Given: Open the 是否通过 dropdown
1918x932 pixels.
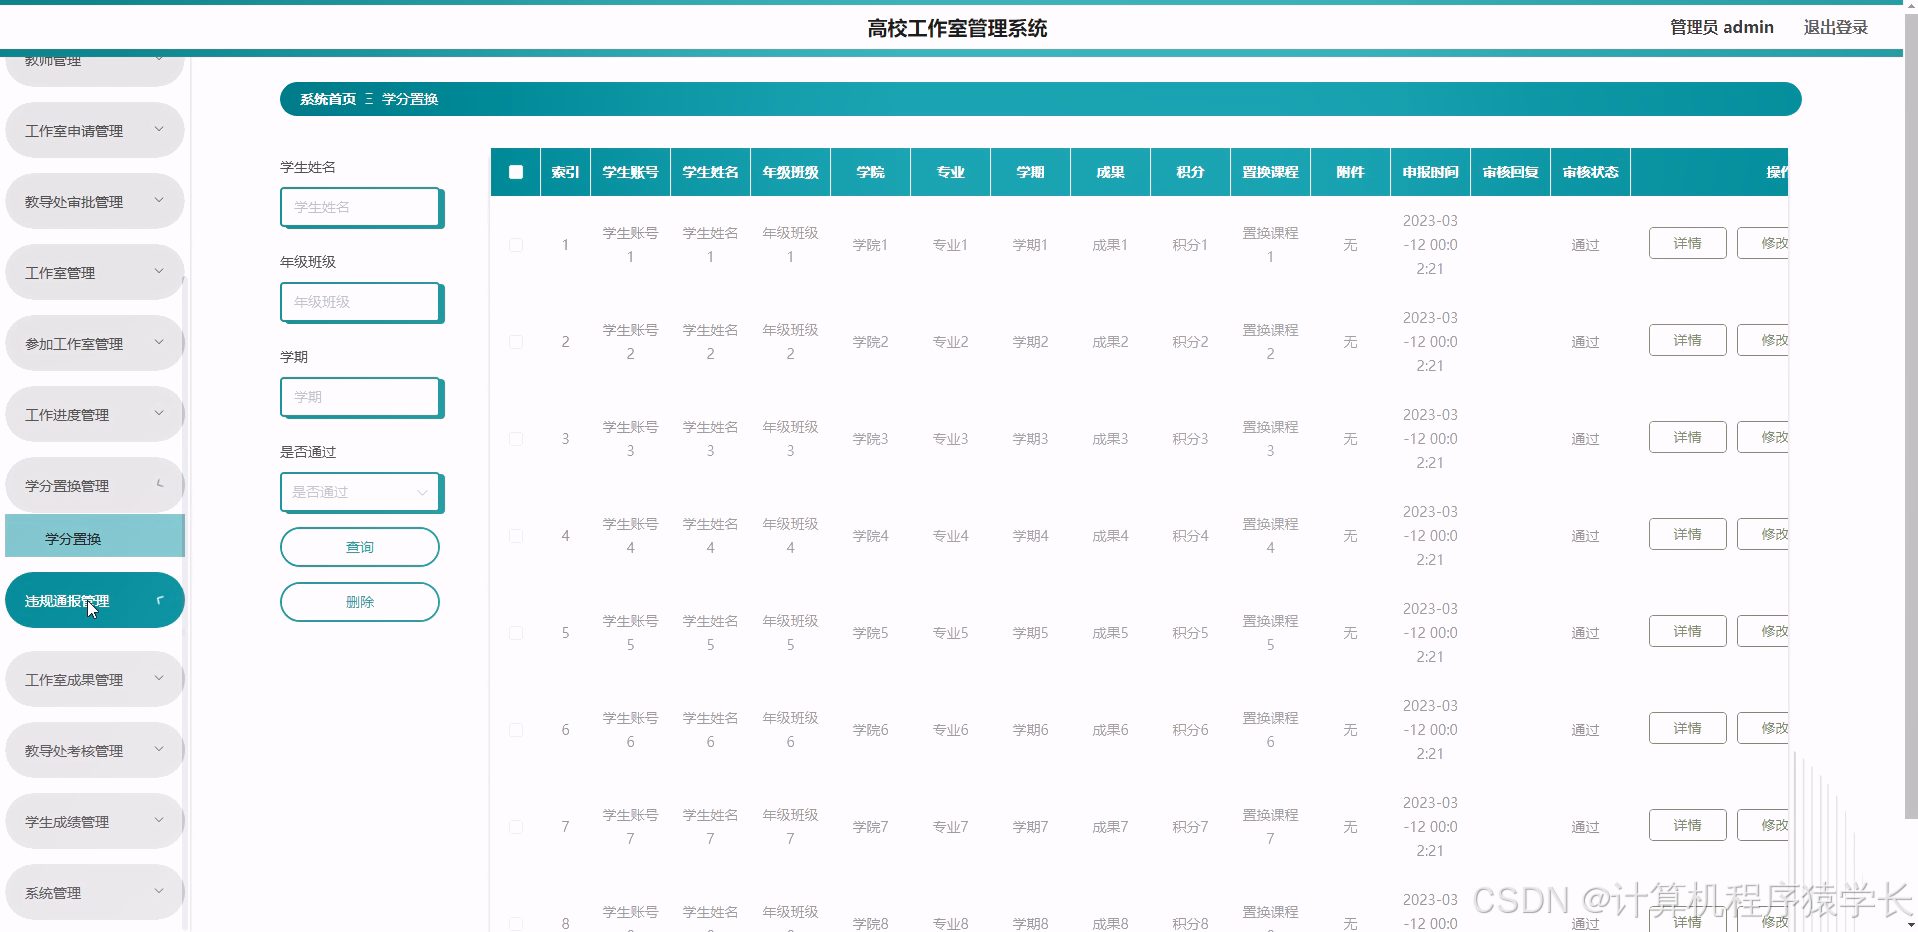Looking at the screenshot, I should click(x=360, y=492).
